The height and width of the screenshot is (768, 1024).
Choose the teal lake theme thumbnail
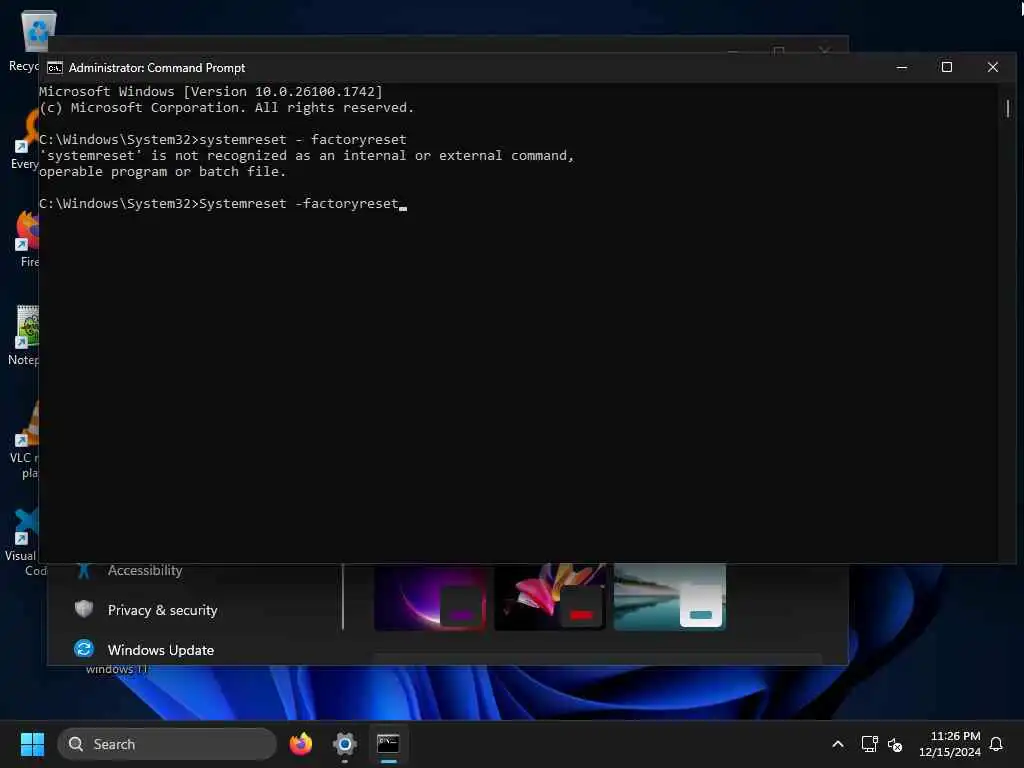(670, 597)
